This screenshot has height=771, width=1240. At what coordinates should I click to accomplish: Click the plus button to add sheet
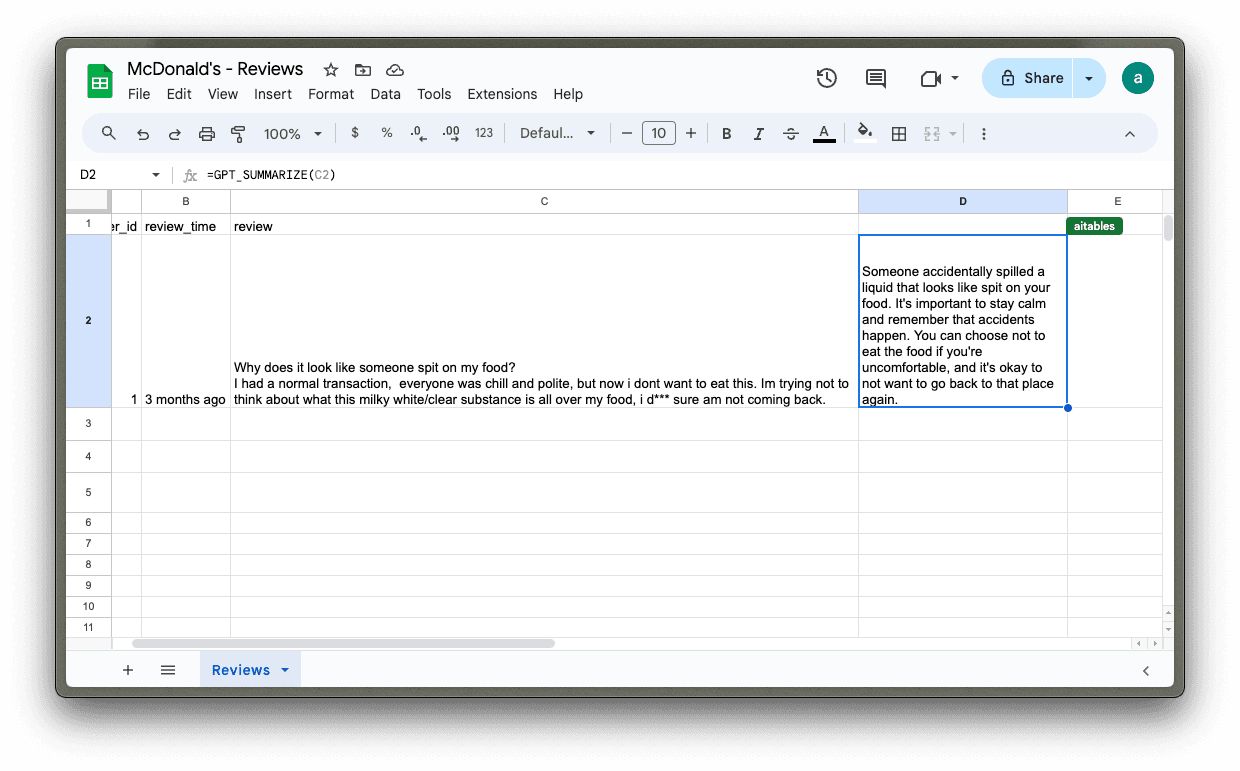128,670
